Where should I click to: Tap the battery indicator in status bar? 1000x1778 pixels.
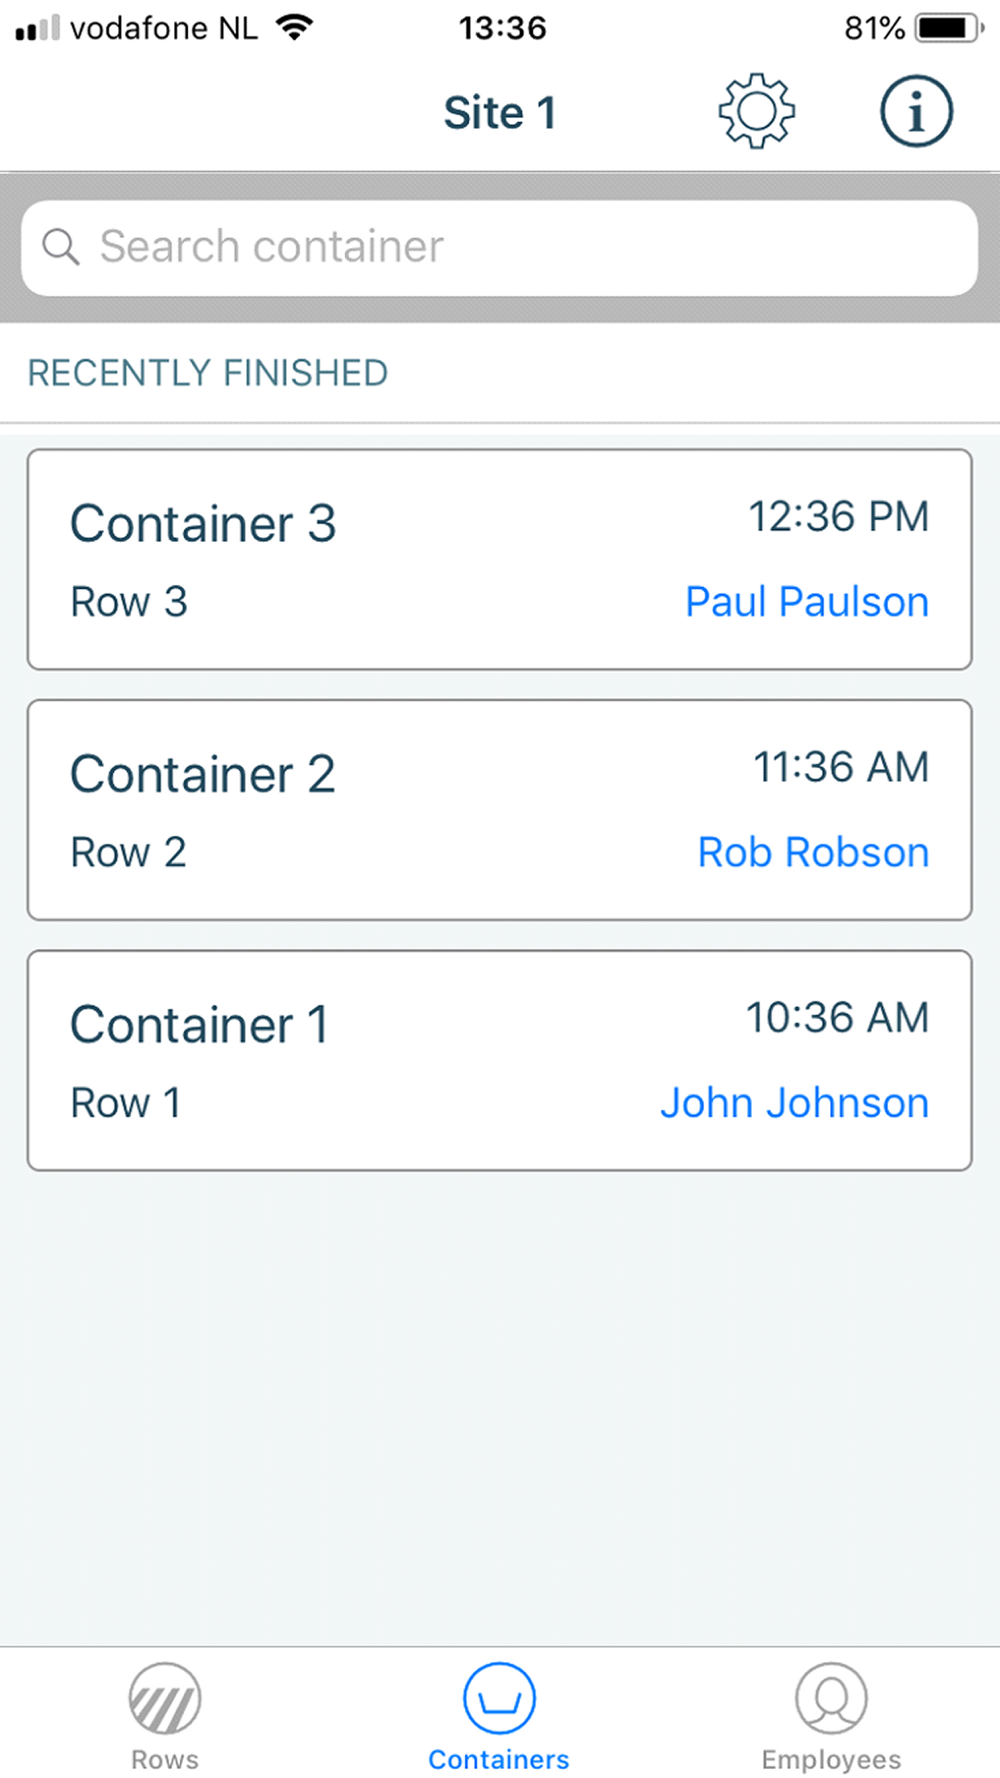[948, 28]
